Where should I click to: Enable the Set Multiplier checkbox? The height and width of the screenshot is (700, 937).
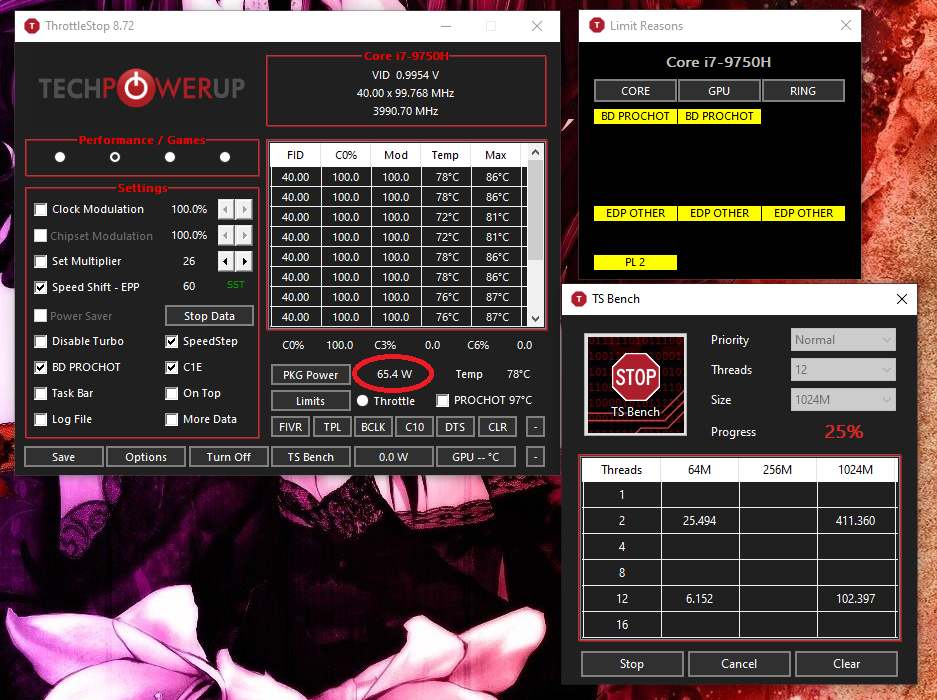click(x=41, y=261)
